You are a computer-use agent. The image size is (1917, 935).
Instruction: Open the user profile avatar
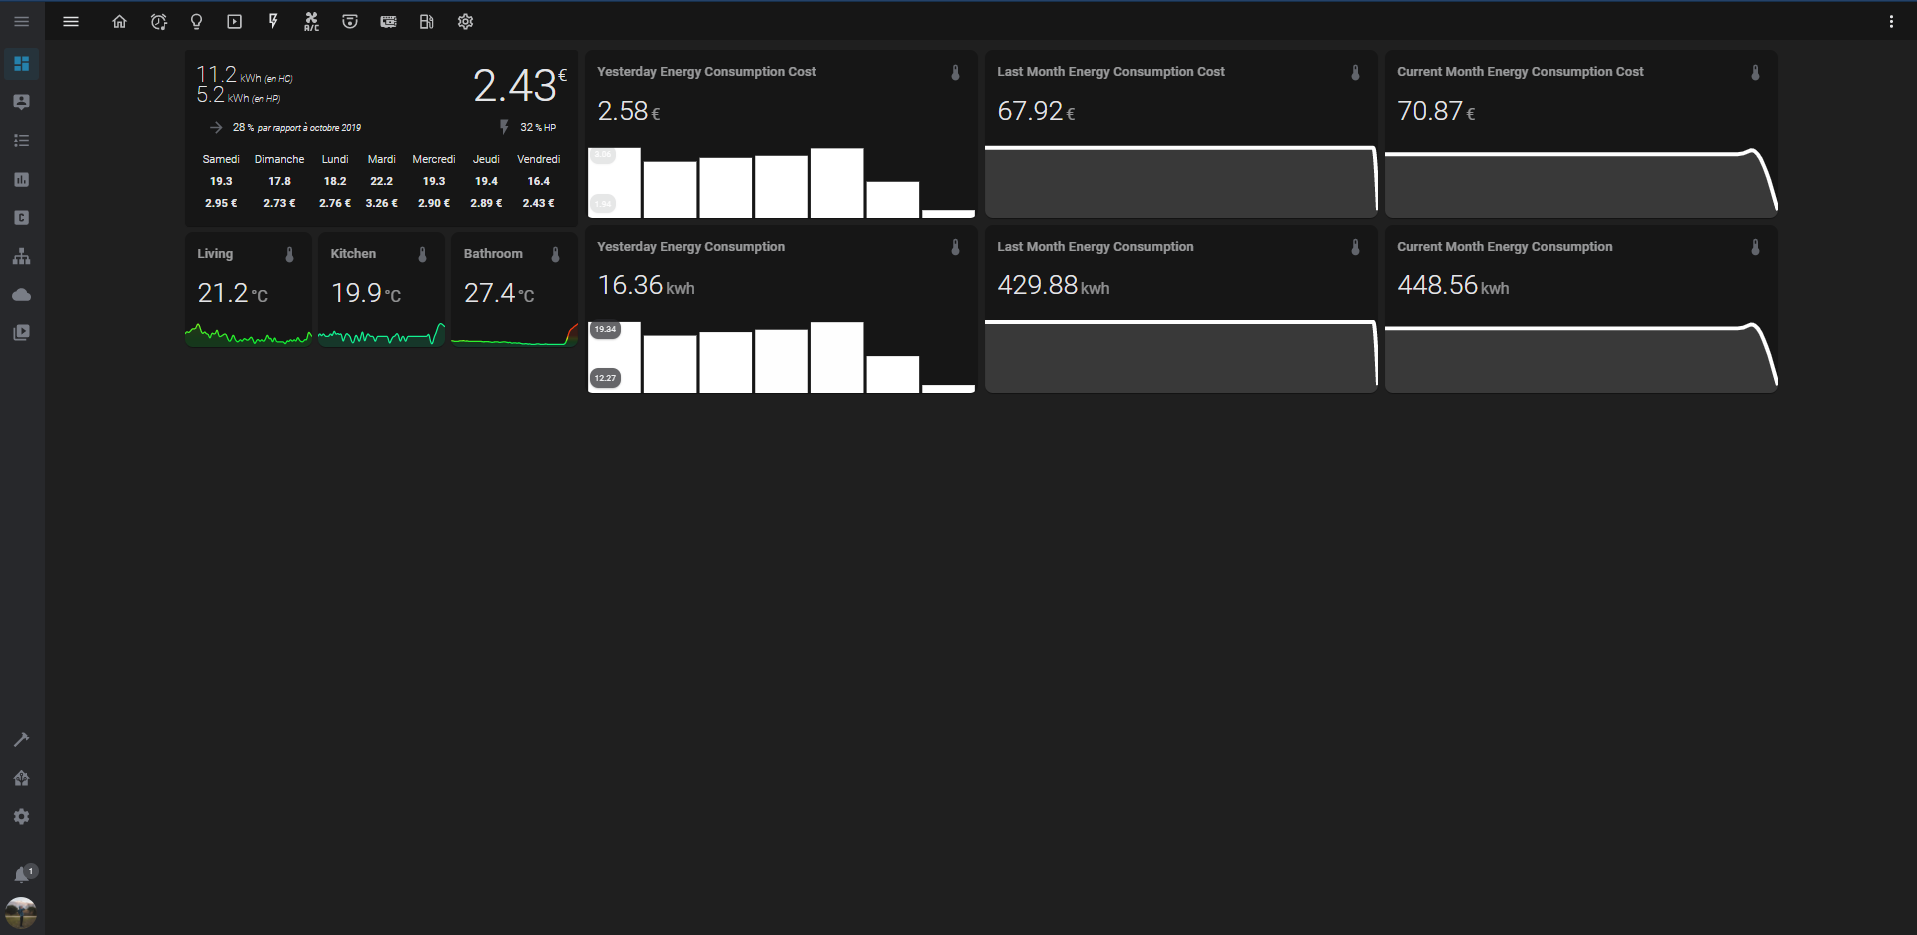21,913
